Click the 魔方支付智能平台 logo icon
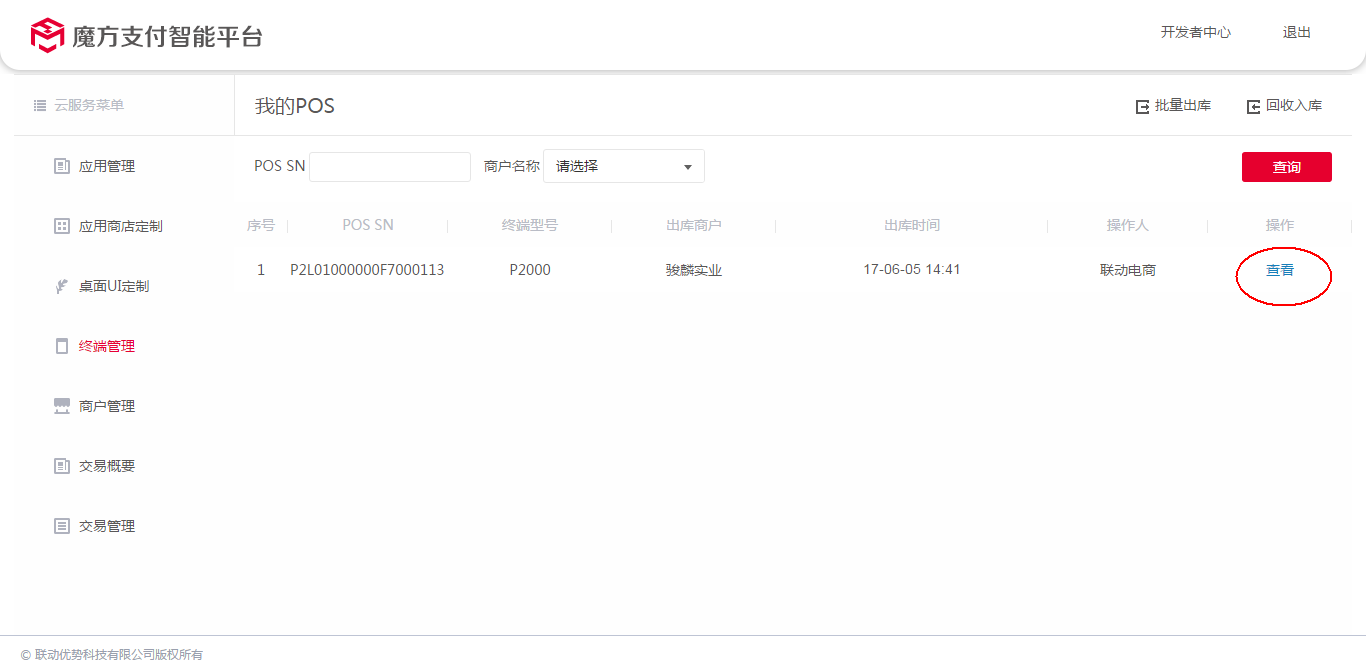Viewport: 1366px width, 666px height. click(x=47, y=35)
